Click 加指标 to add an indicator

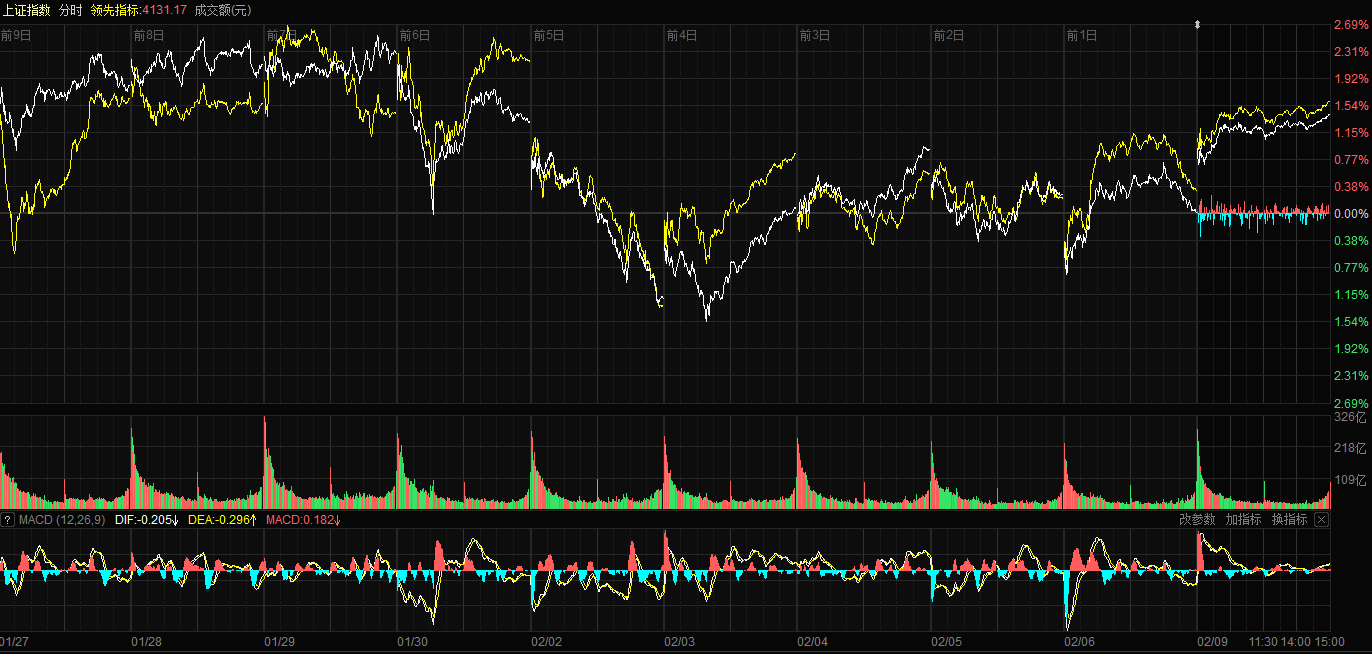[x=1243, y=520]
